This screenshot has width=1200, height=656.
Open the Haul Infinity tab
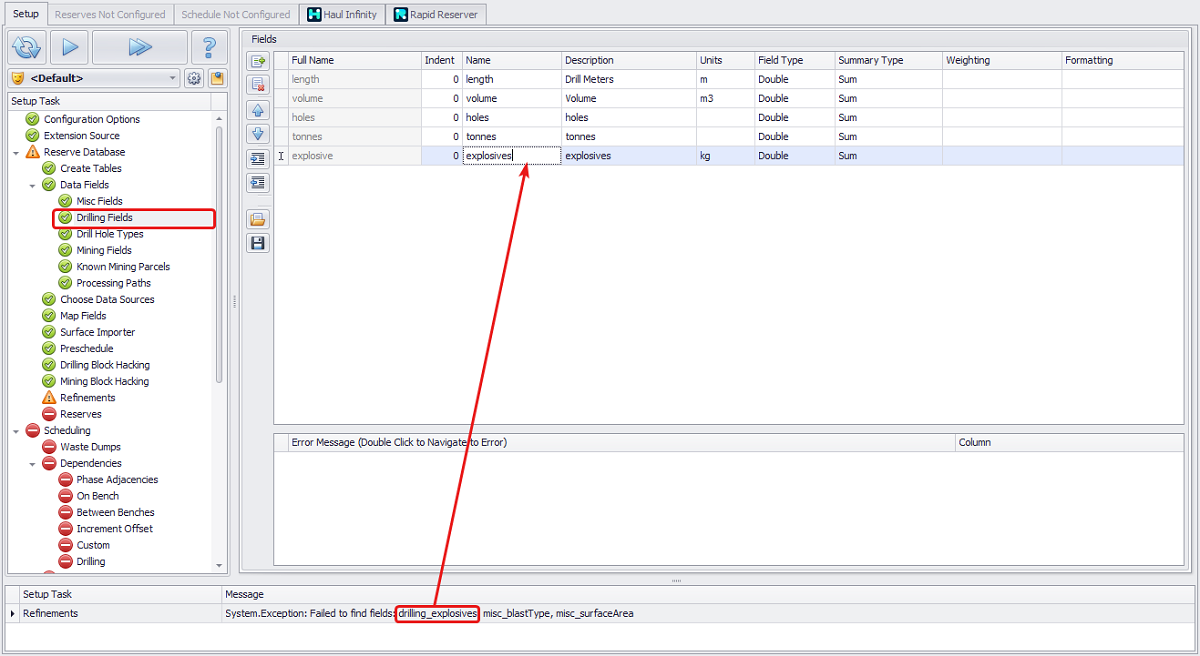342,15
